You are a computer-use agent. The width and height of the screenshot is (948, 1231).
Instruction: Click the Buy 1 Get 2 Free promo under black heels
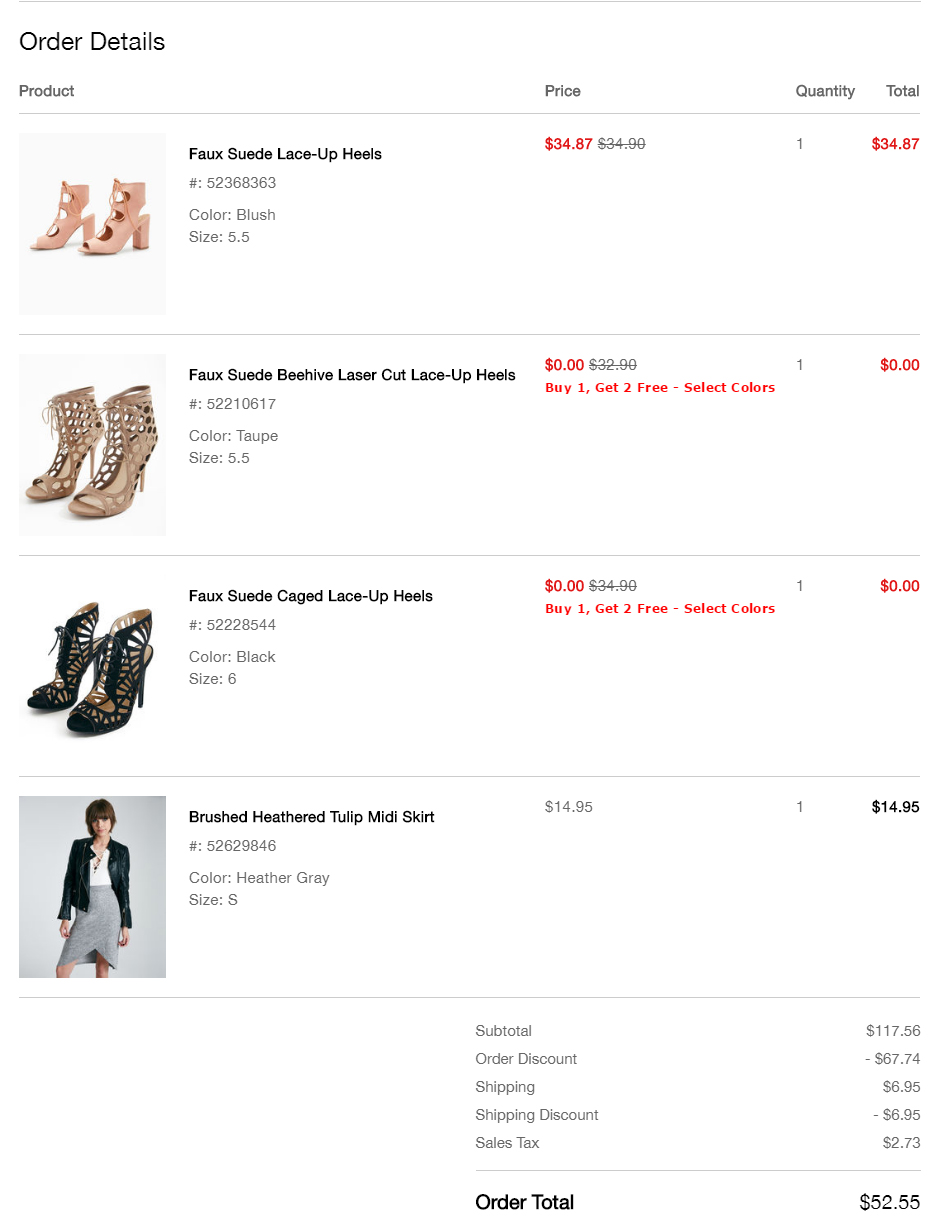coord(660,609)
